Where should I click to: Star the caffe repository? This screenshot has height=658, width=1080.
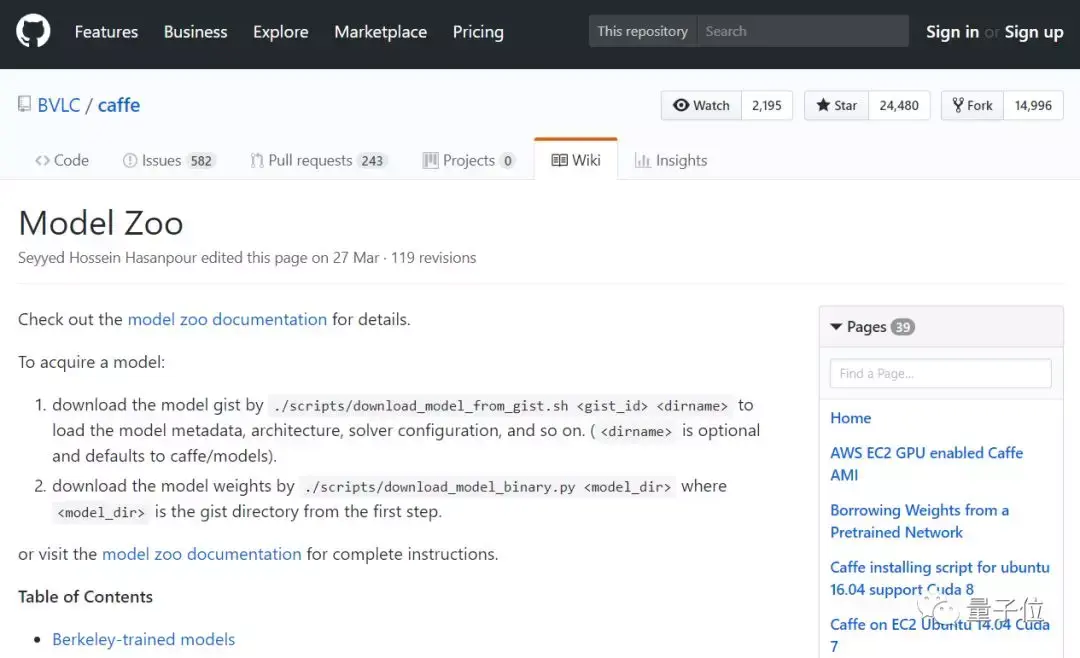pyautogui.click(x=837, y=106)
